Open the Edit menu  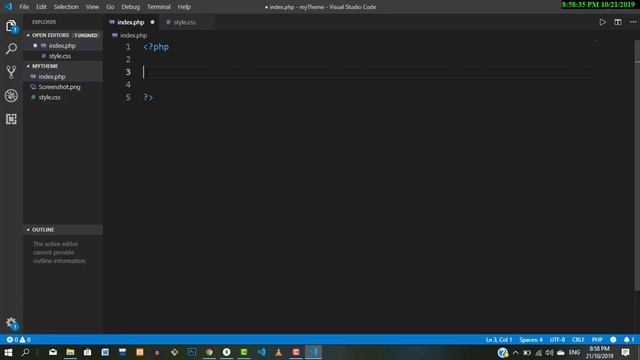point(41,7)
